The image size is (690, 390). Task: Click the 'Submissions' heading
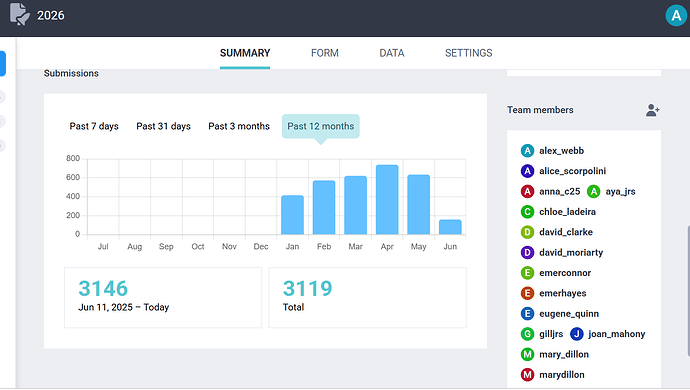tap(71, 74)
